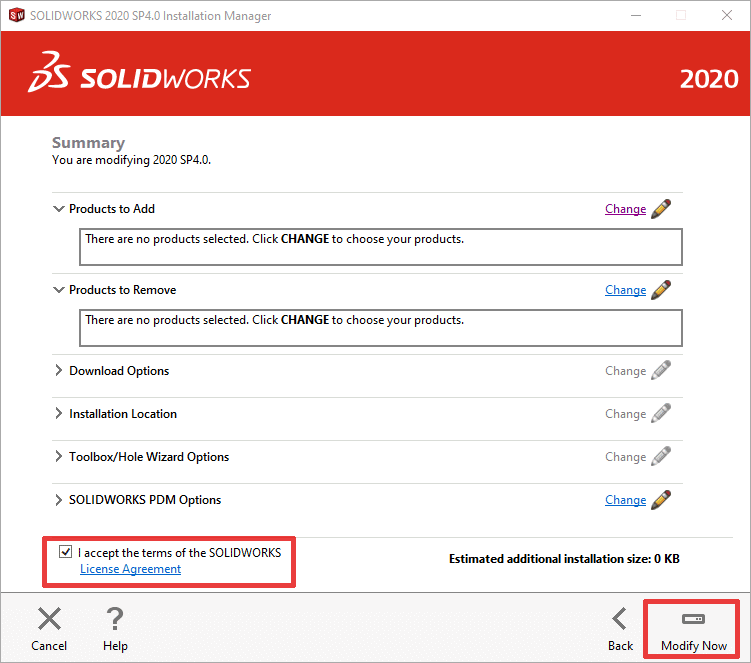This screenshot has height=663, width=751.
Task: Click the greyed pencil icon for Installation Location
Action: point(661,413)
